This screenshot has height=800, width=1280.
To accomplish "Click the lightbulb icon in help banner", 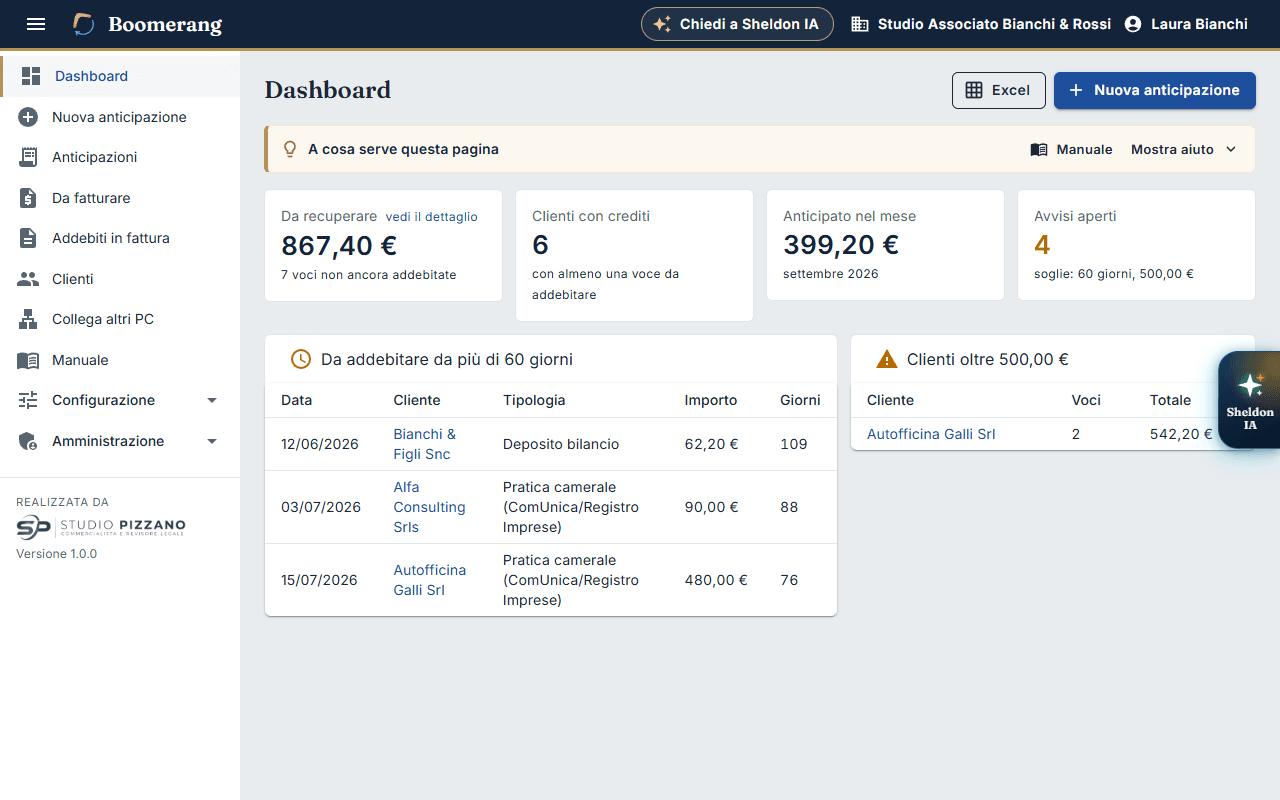I will (290, 149).
